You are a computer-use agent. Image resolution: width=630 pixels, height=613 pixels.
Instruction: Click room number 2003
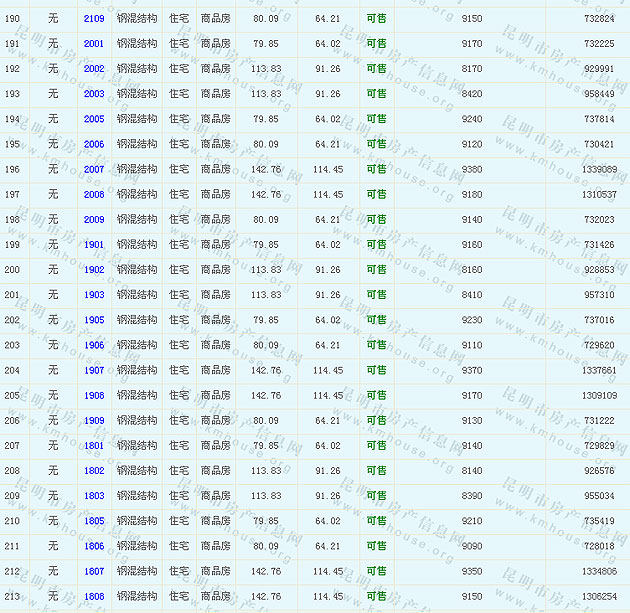[x=93, y=94]
